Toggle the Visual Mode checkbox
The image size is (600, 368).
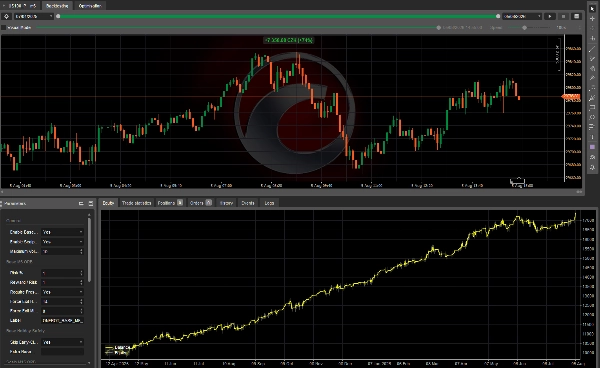pyautogui.click(x=4, y=28)
